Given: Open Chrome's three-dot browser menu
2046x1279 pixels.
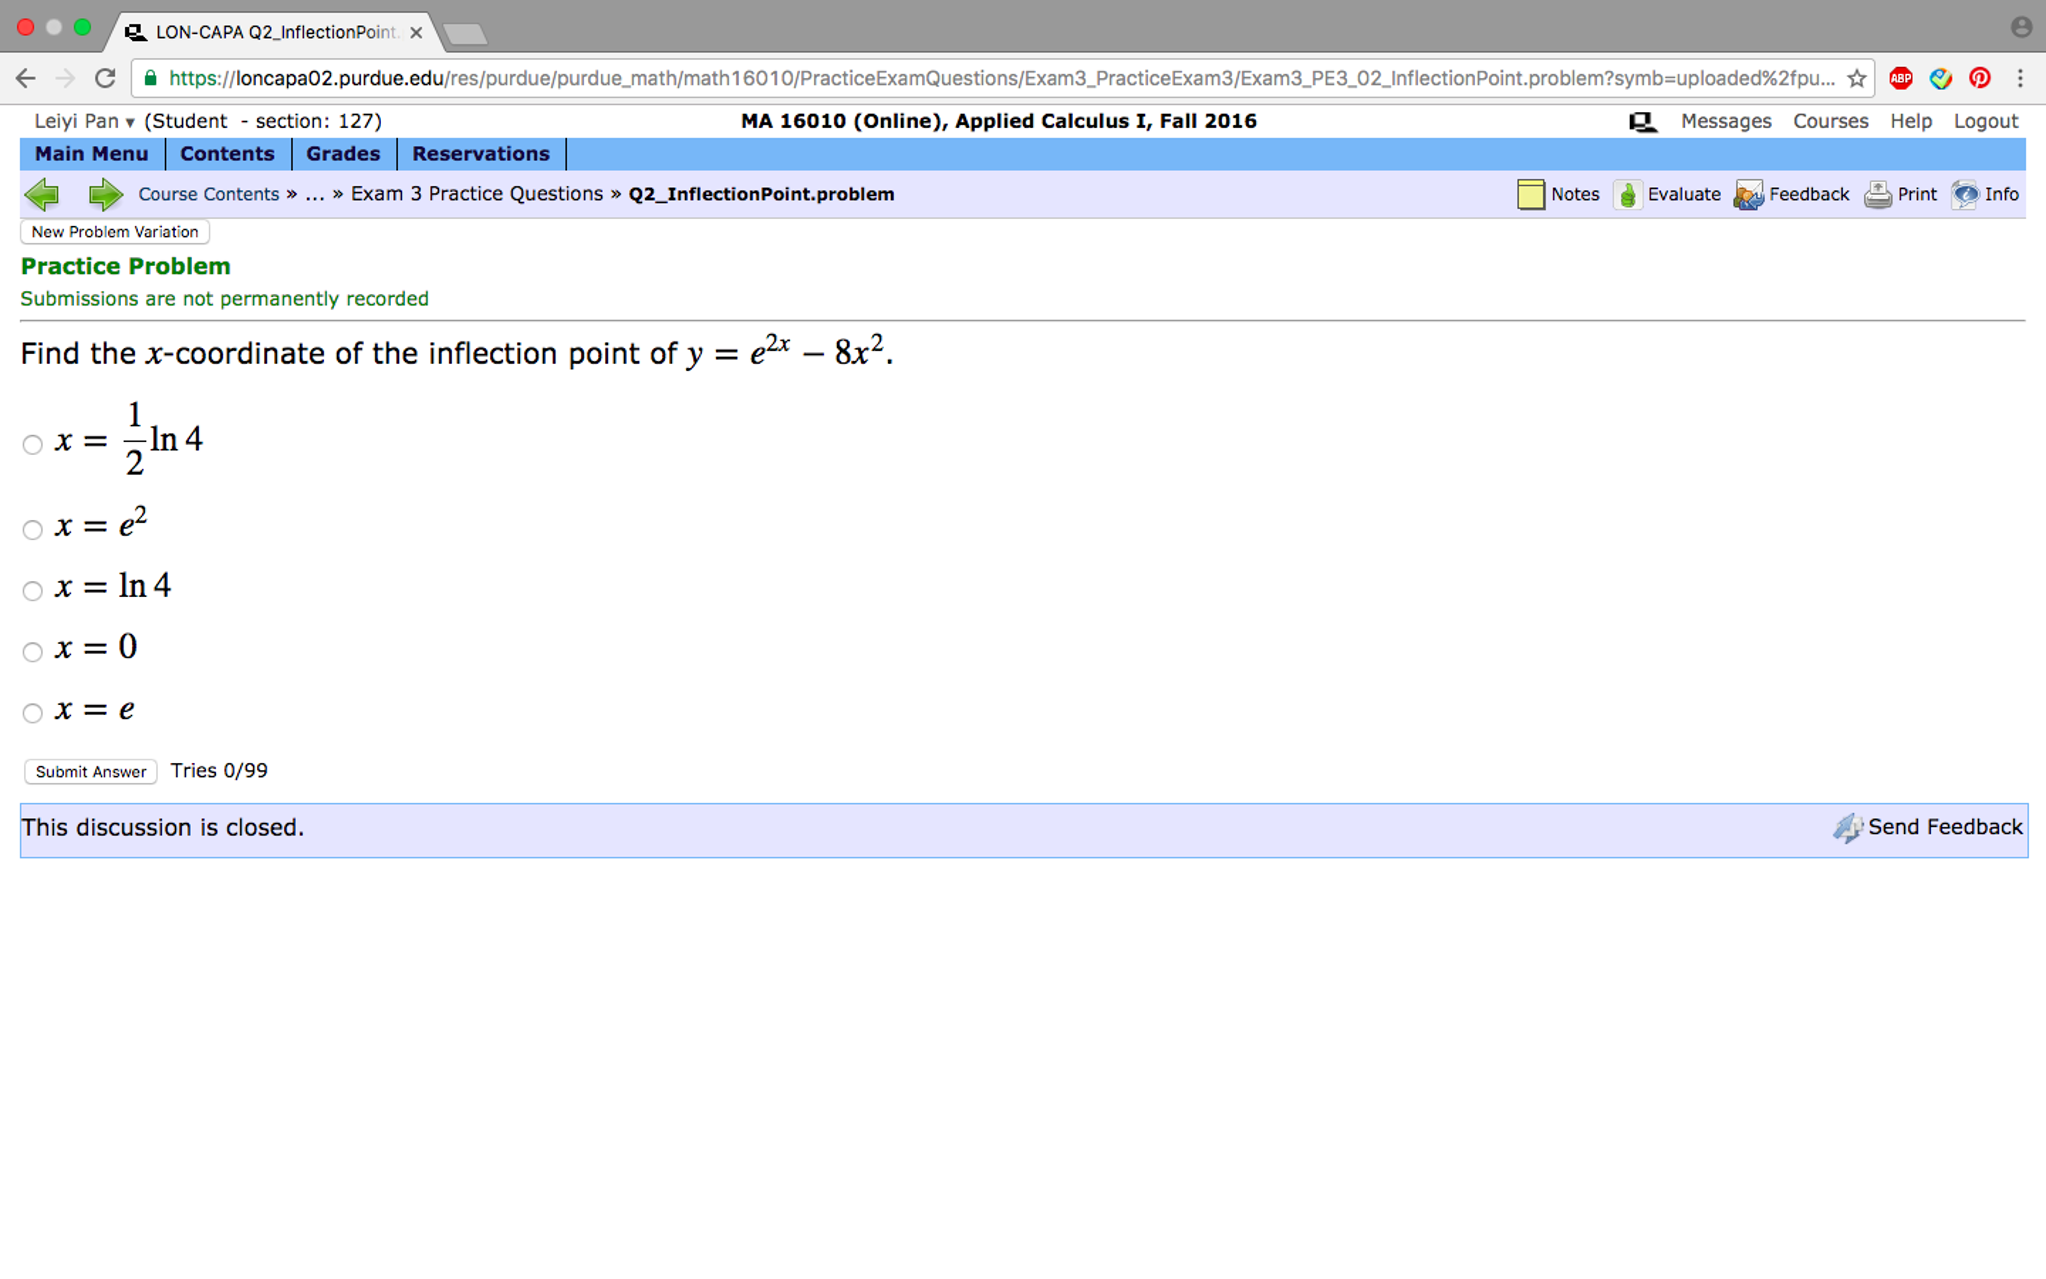Looking at the screenshot, I should 2019,78.
